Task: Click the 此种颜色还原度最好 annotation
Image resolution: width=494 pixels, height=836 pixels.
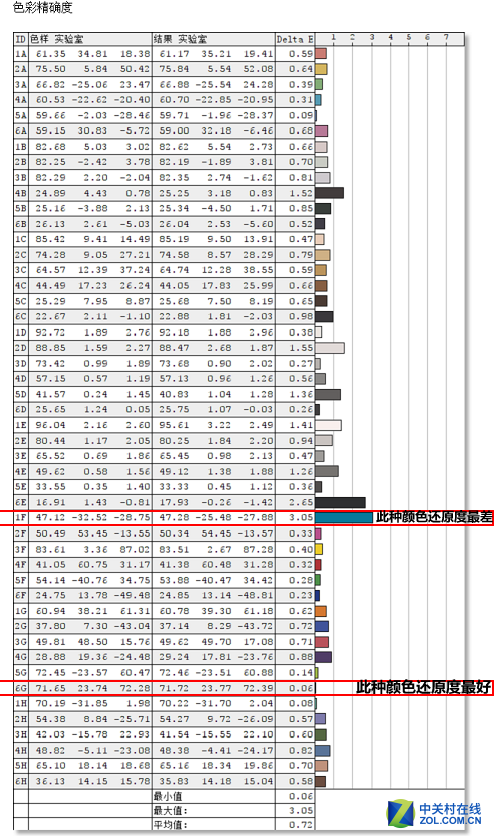Action: click(x=424, y=687)
